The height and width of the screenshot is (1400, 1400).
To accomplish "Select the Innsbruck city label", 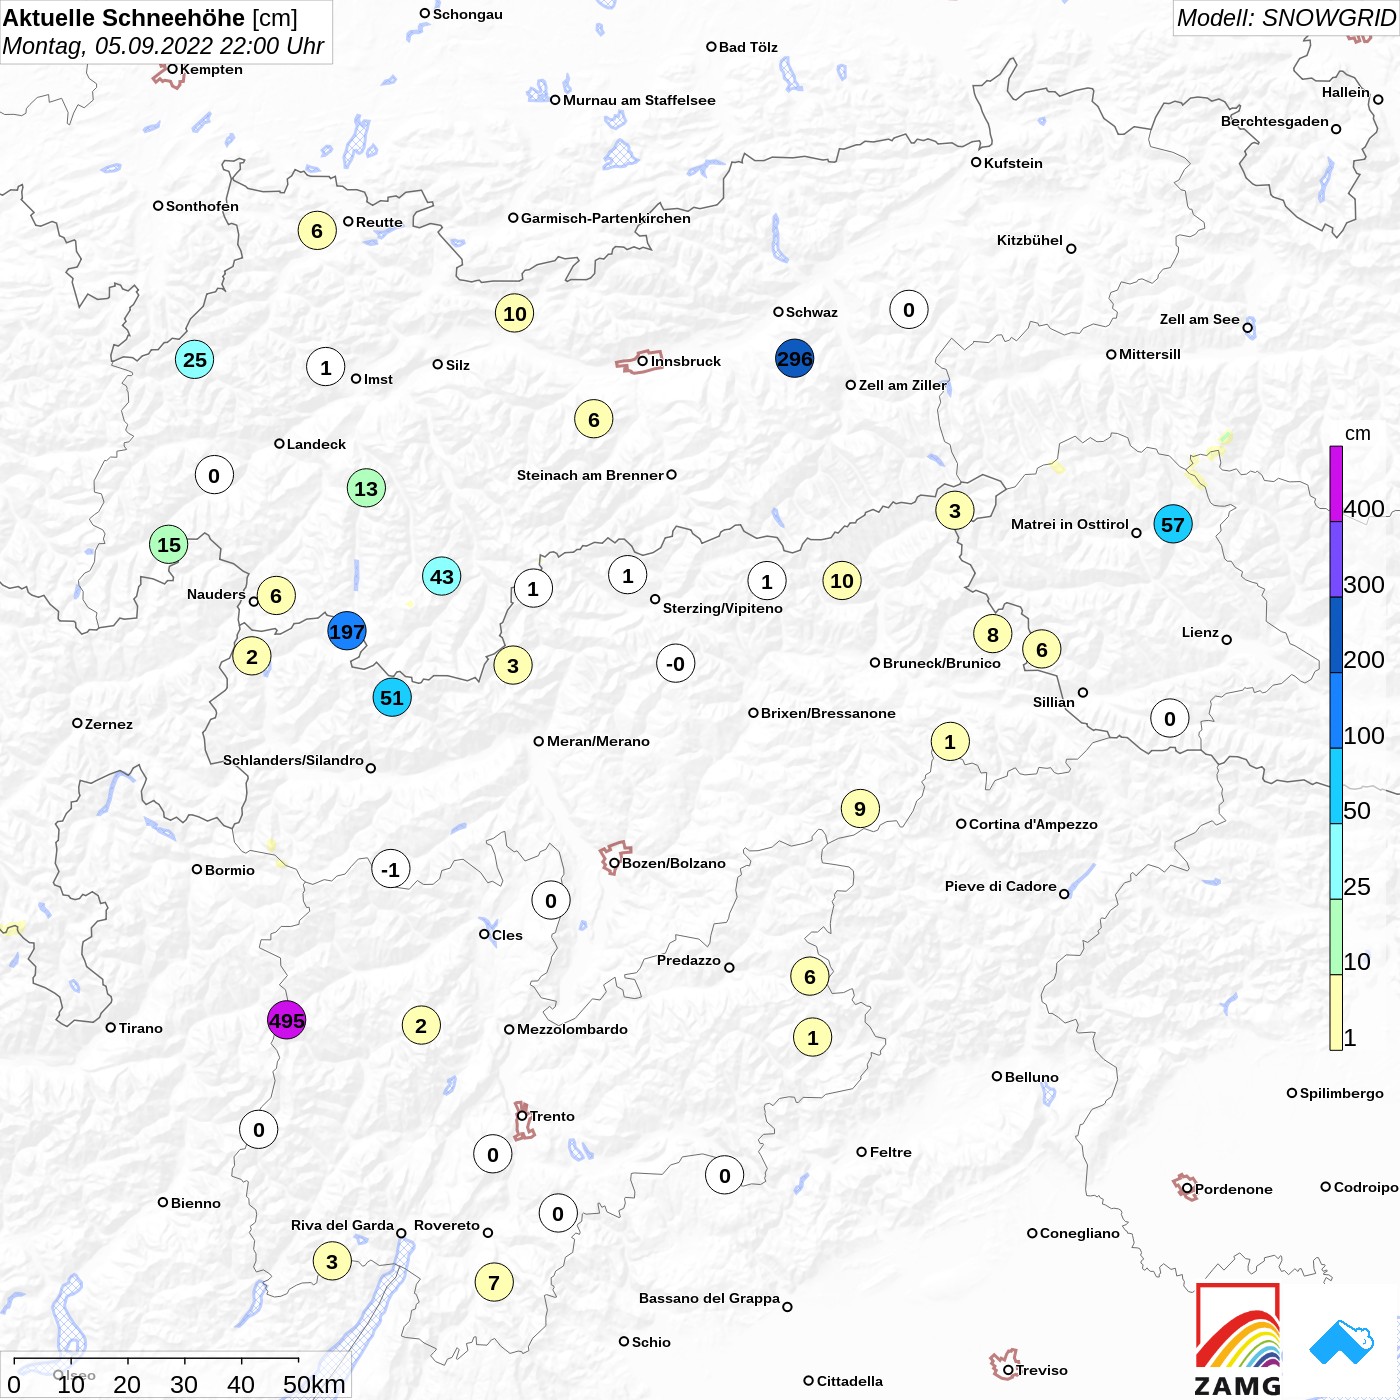I will coord(686,361).
